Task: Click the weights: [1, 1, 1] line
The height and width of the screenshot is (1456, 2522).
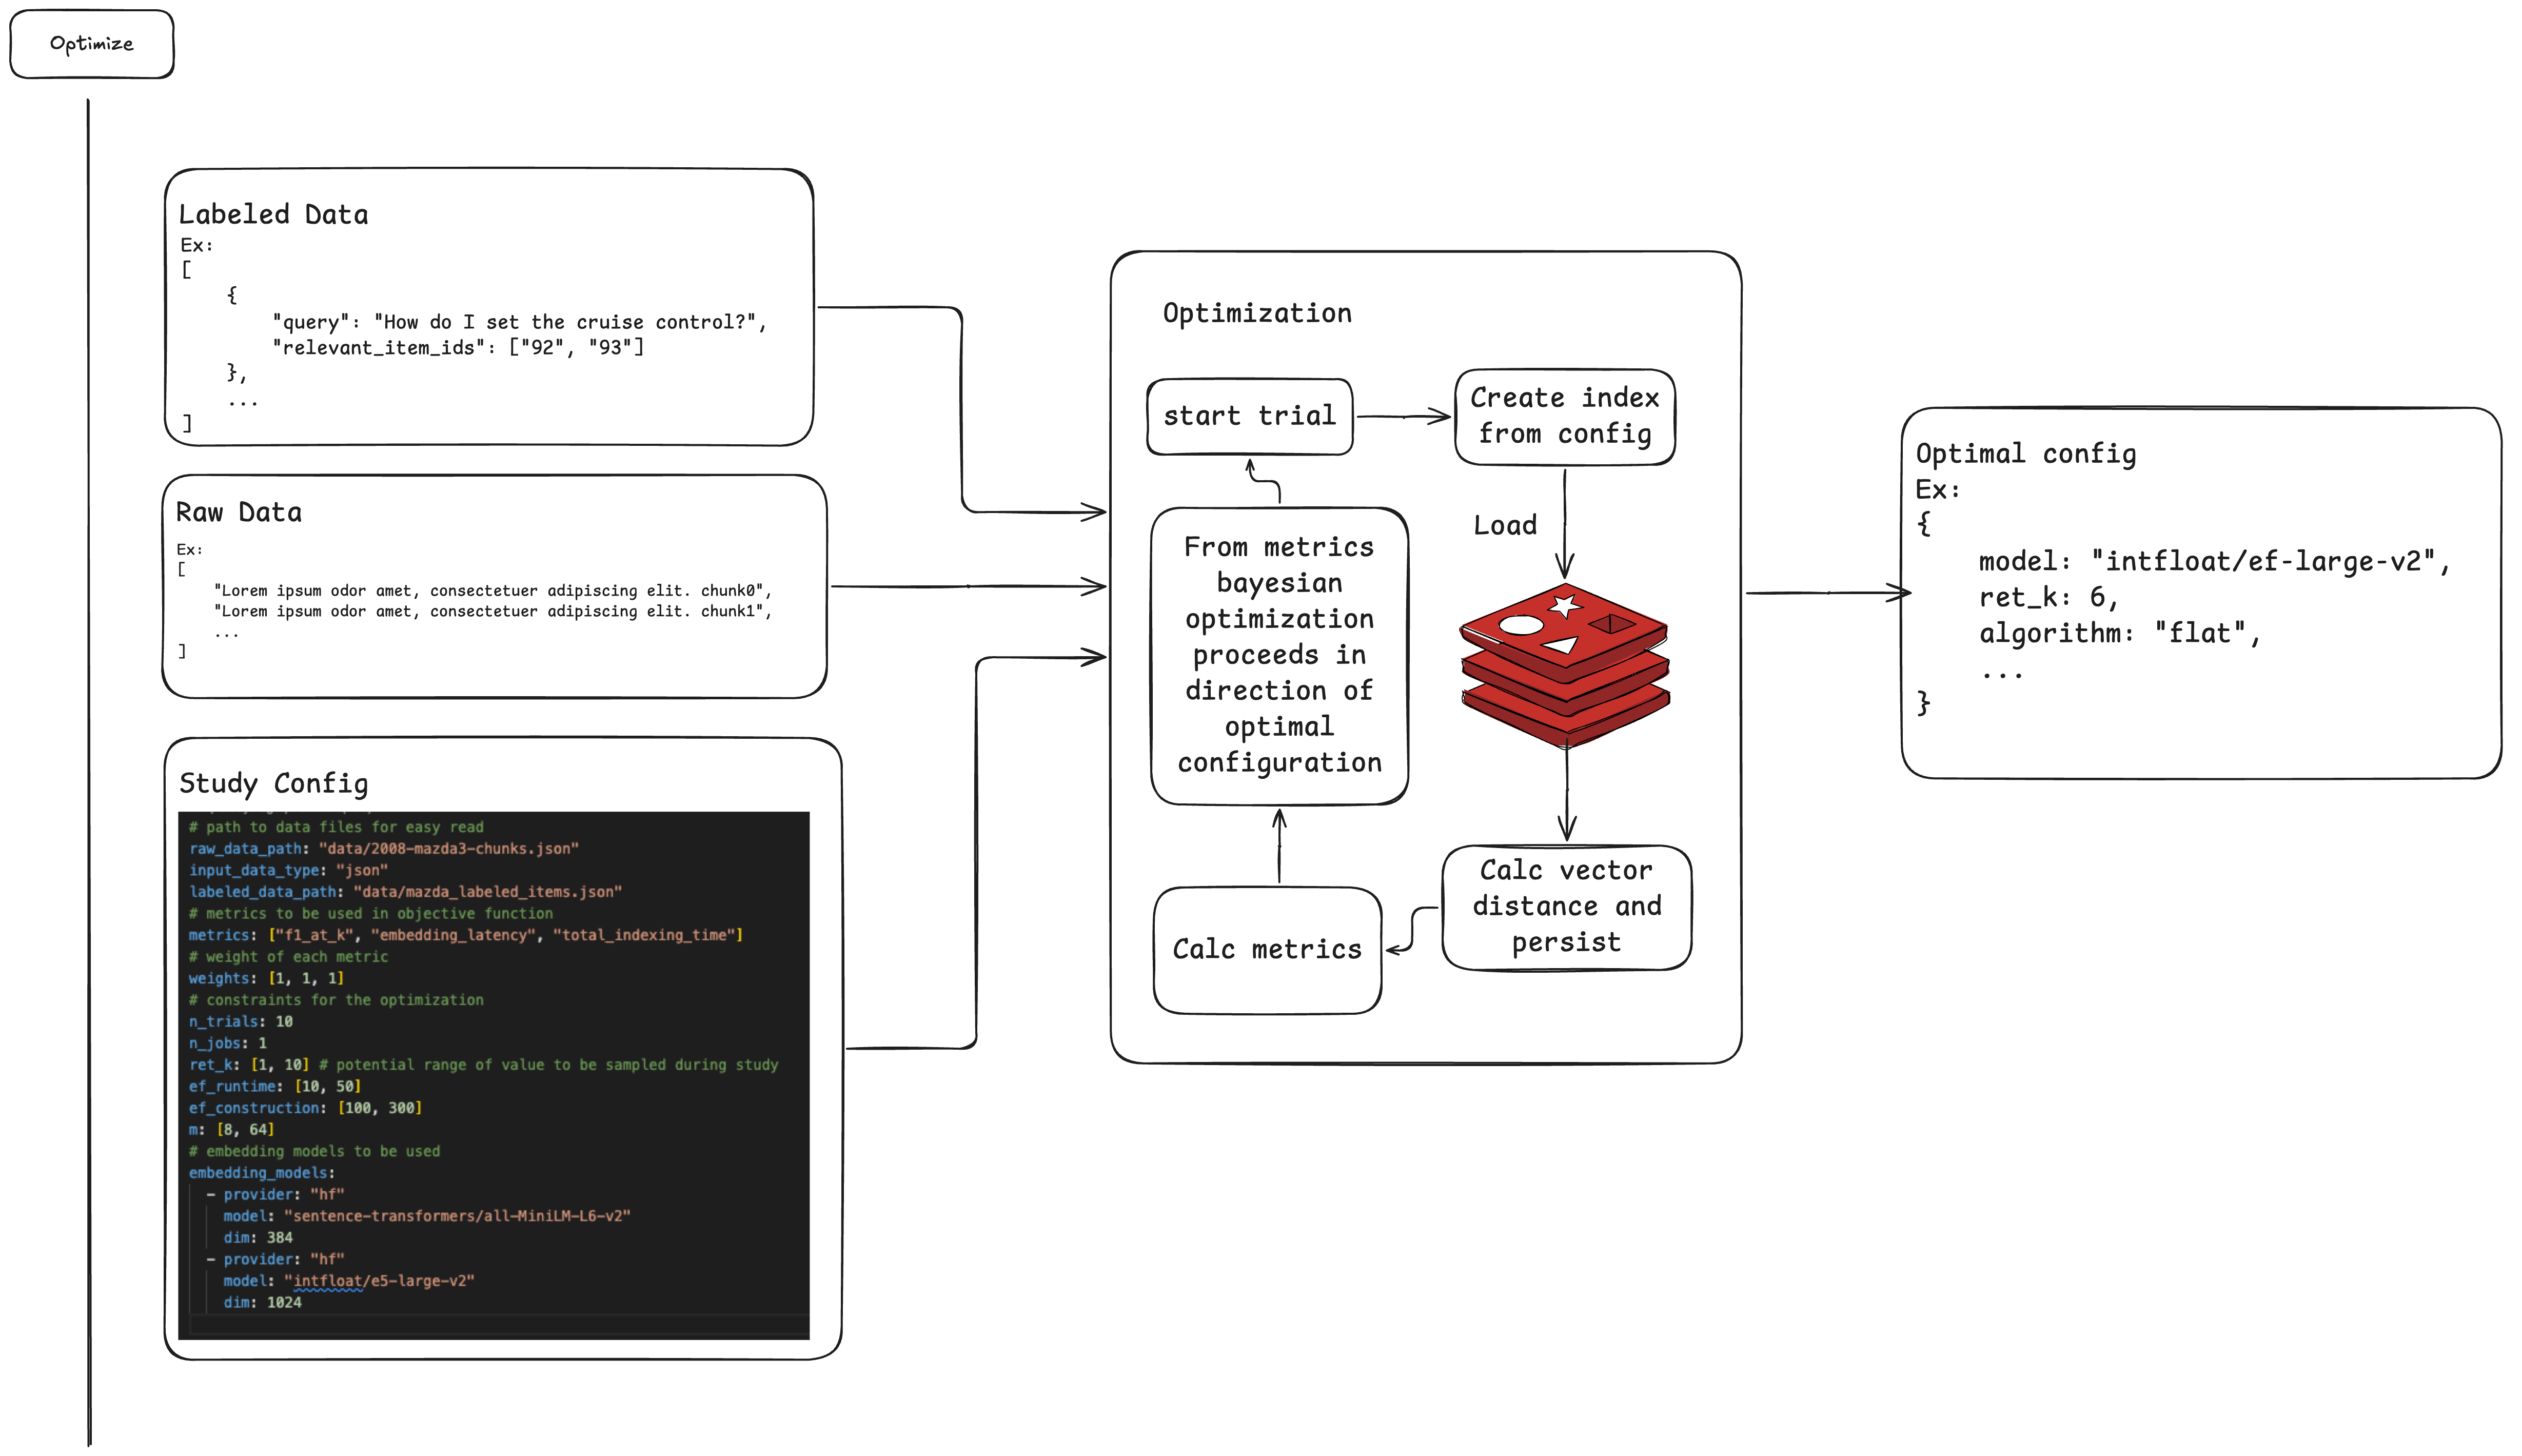Action: pos(266,979)
